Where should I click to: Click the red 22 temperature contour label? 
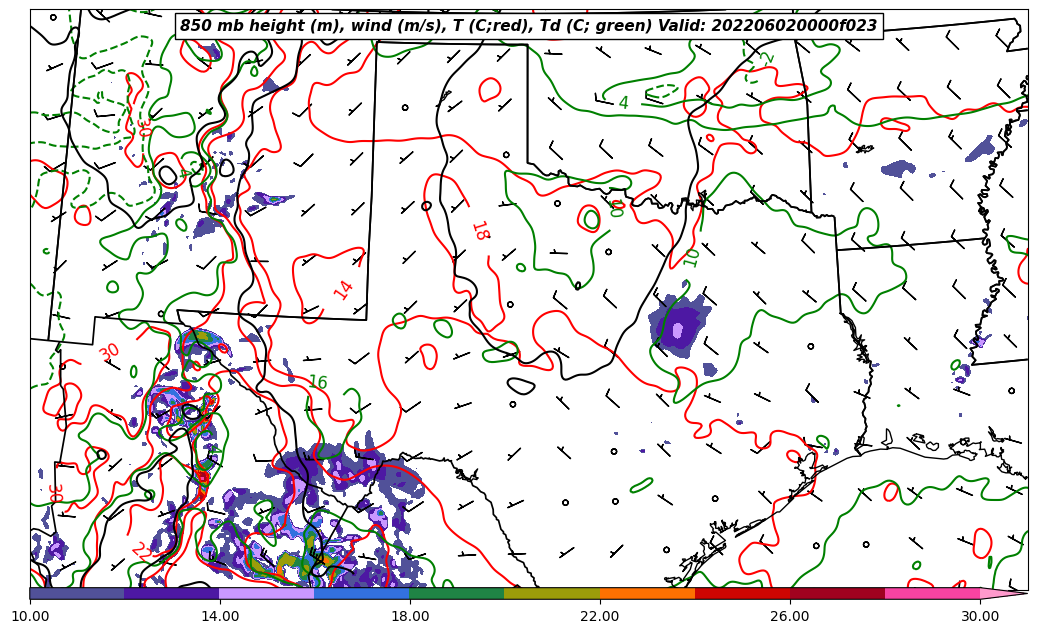point(140,550)
